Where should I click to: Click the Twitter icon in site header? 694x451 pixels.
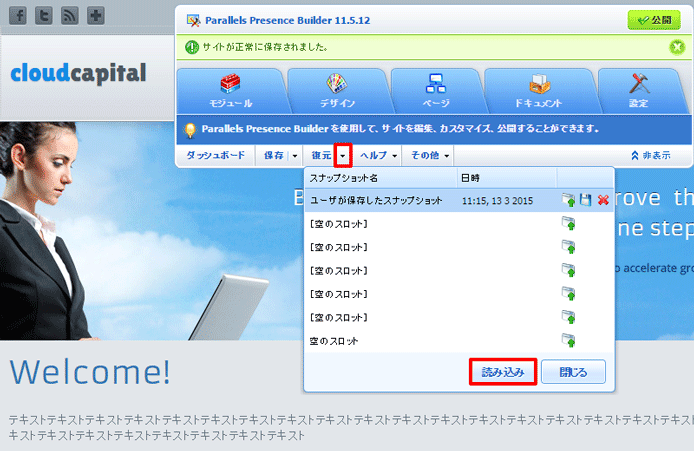44,17
